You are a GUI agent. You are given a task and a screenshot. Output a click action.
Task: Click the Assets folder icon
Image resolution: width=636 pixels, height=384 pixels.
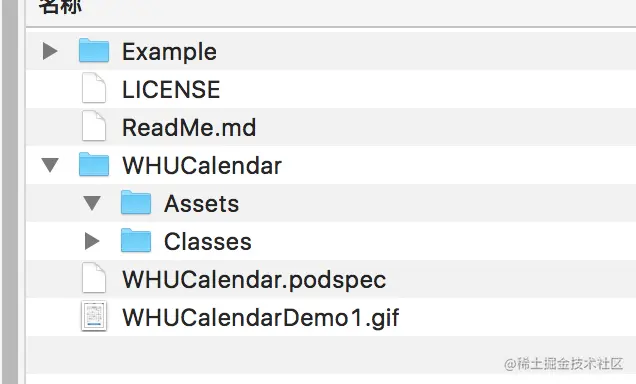coord(136,202)
